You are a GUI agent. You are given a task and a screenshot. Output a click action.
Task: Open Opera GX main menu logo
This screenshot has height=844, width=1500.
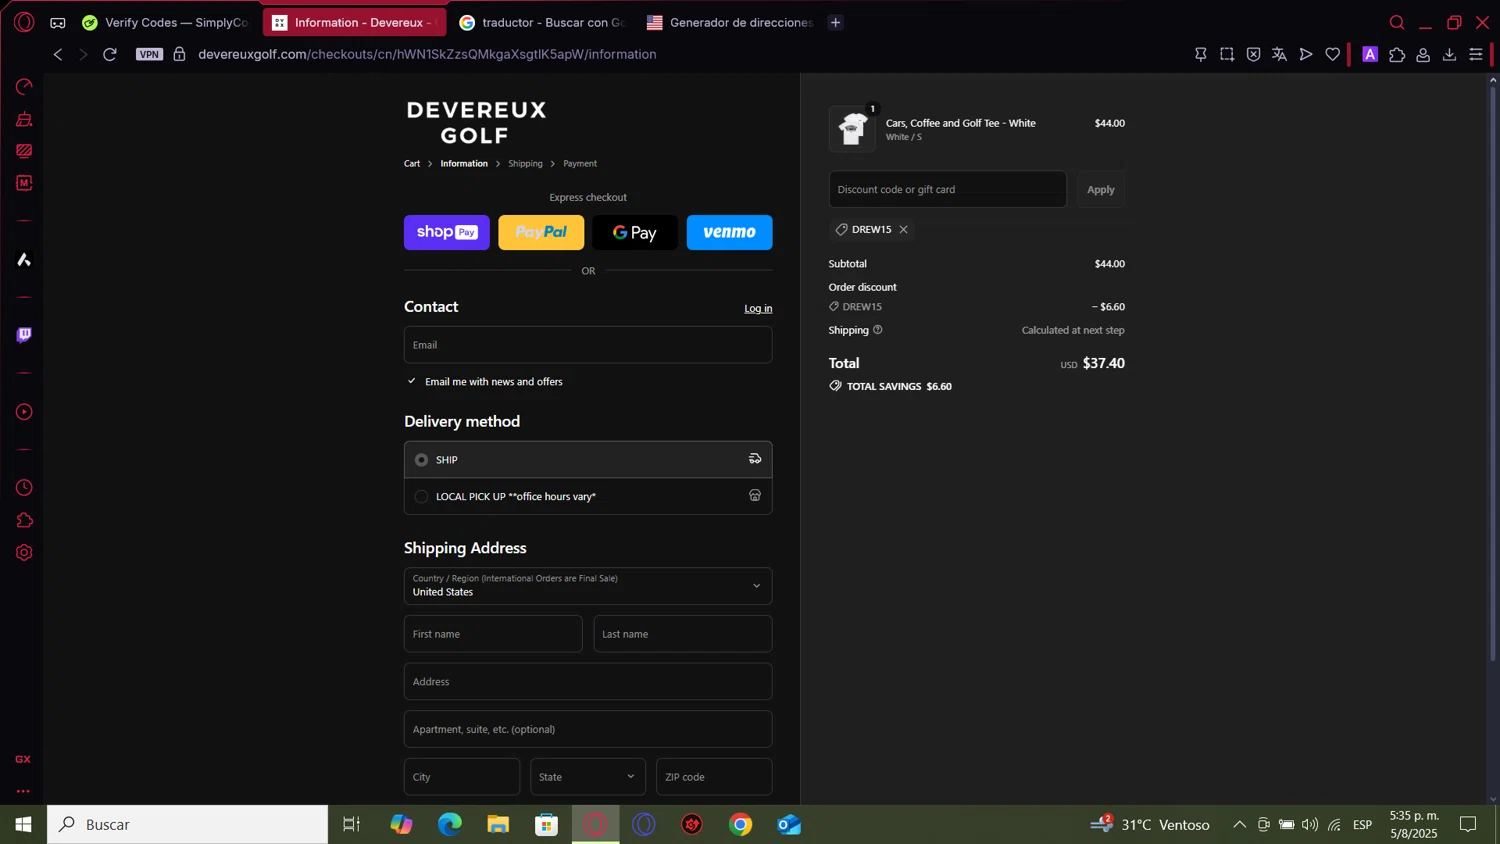coord(24,22)
